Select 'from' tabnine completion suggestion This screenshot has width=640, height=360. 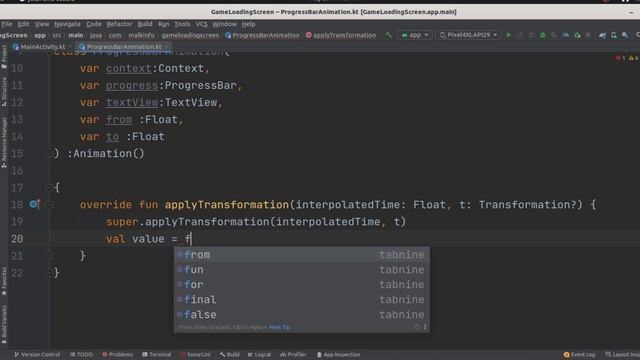[x=302, y=255]
